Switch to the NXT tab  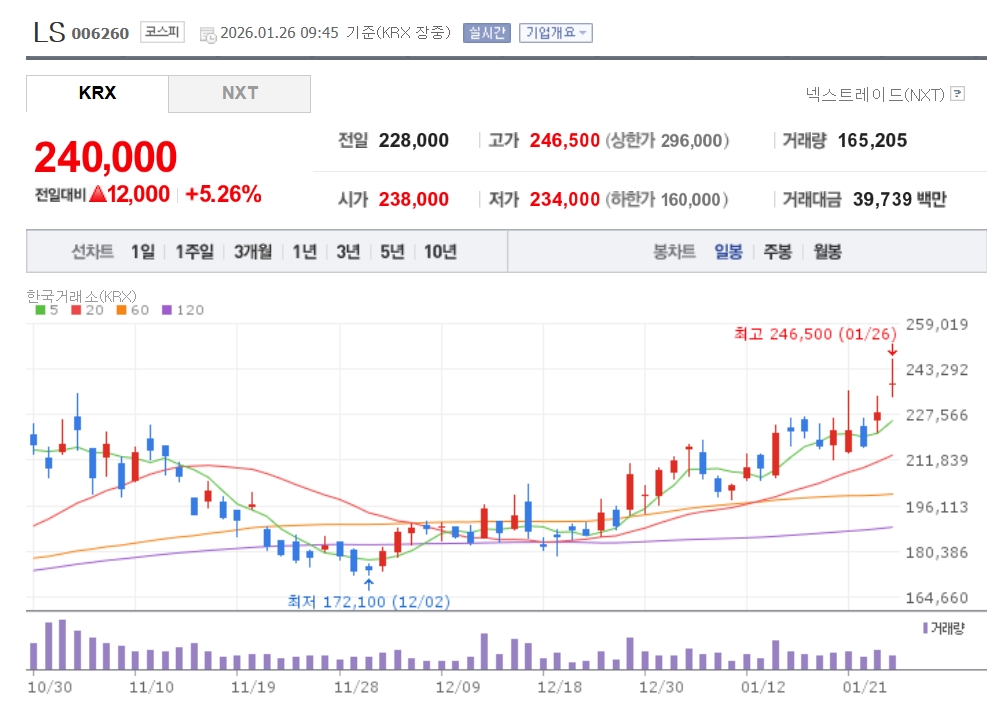(239, 93)
